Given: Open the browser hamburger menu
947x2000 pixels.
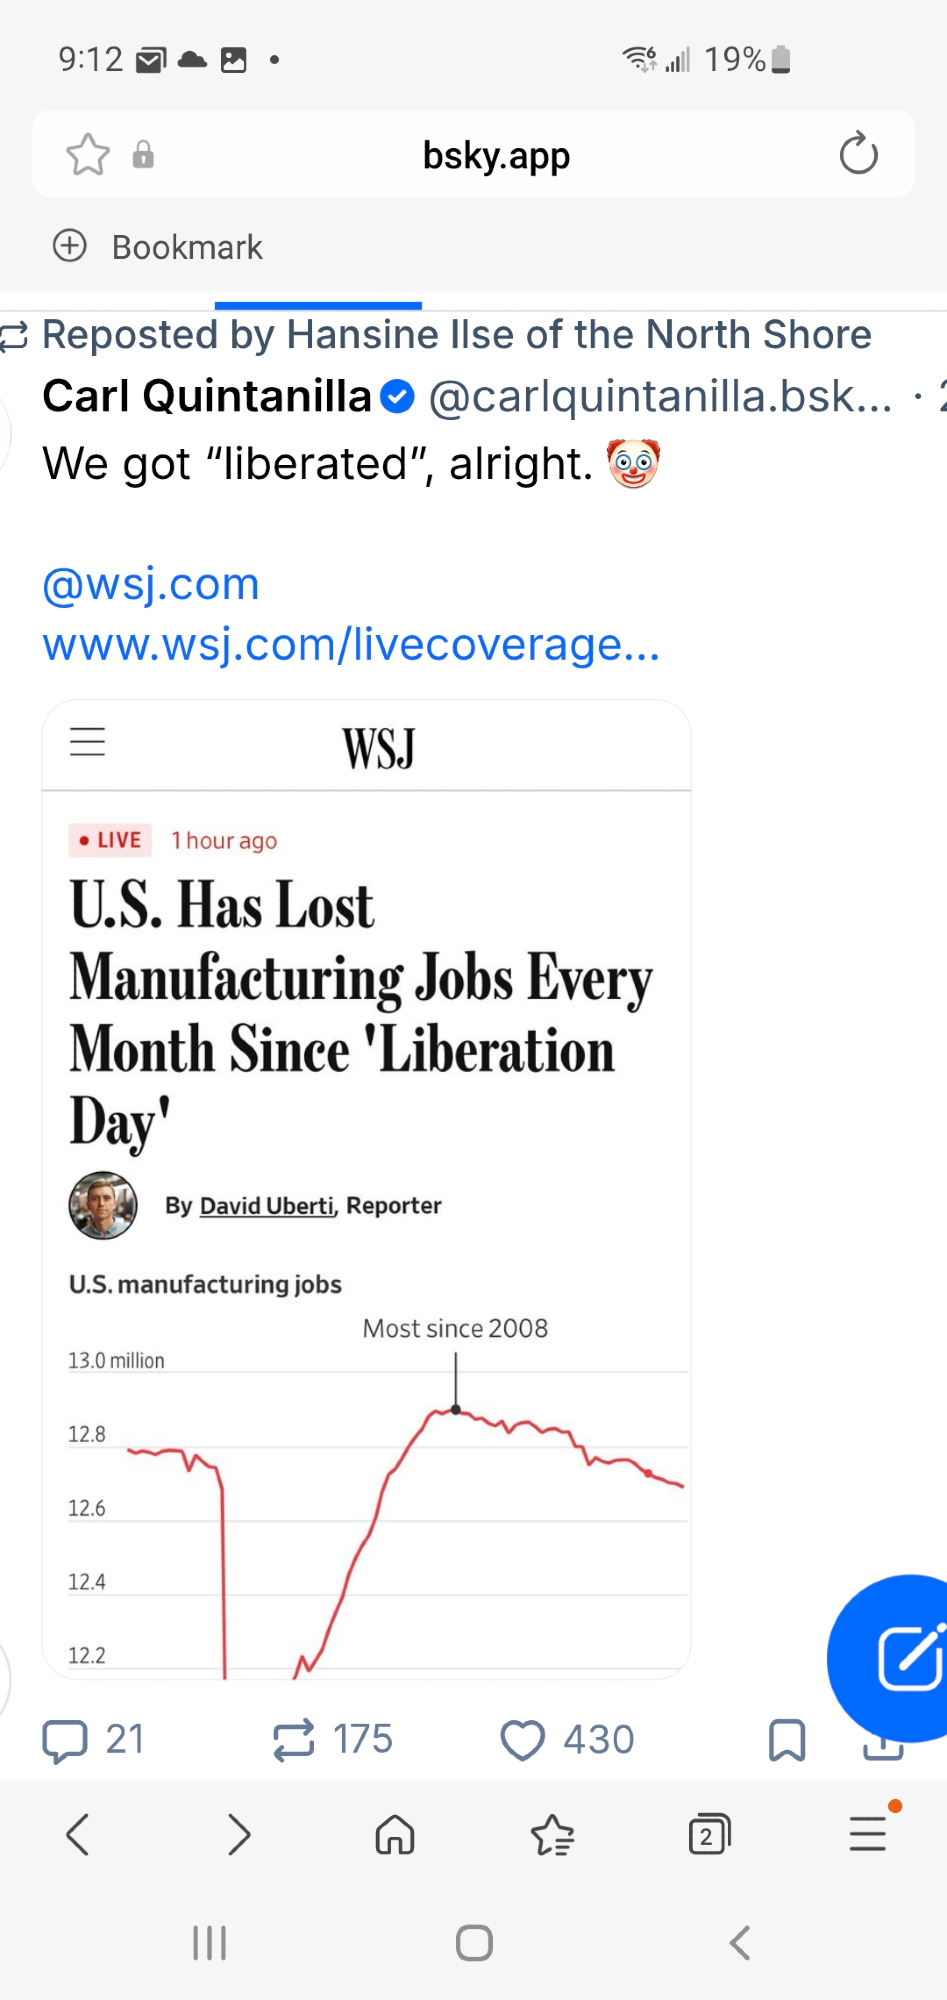Looking at the screenshot, I should pos(868,1835).
